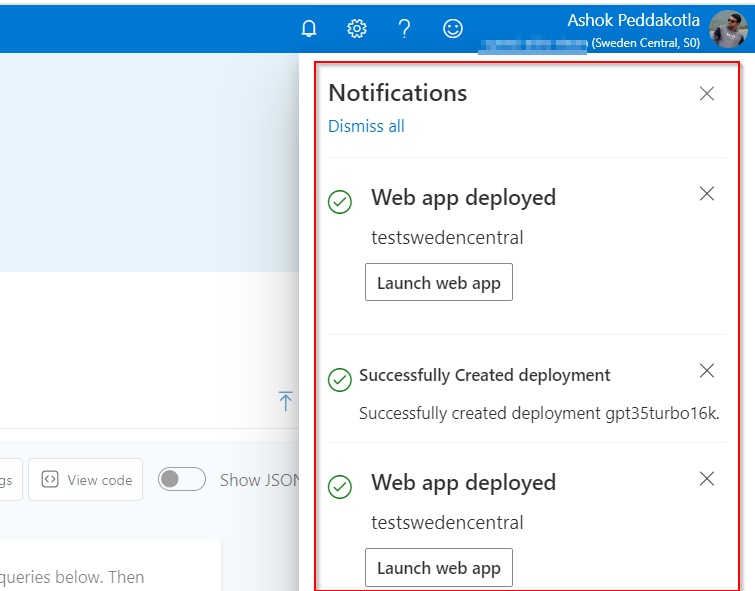Viewport: 755px width, 591px height.
Task: Dismiss the first Web app deployed notification
Action: point(707,194)
